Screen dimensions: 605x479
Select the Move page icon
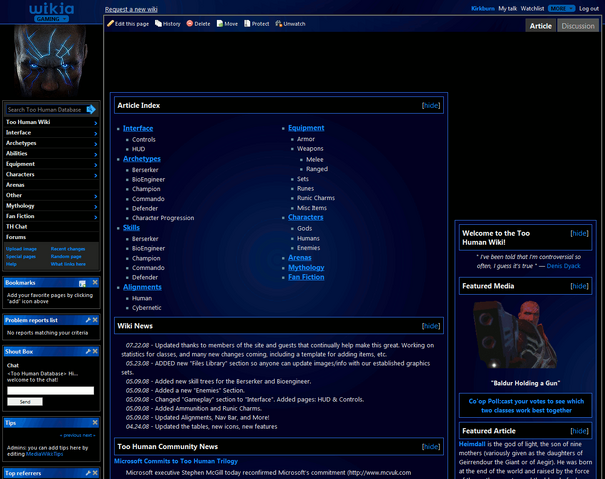click(220, 24)
